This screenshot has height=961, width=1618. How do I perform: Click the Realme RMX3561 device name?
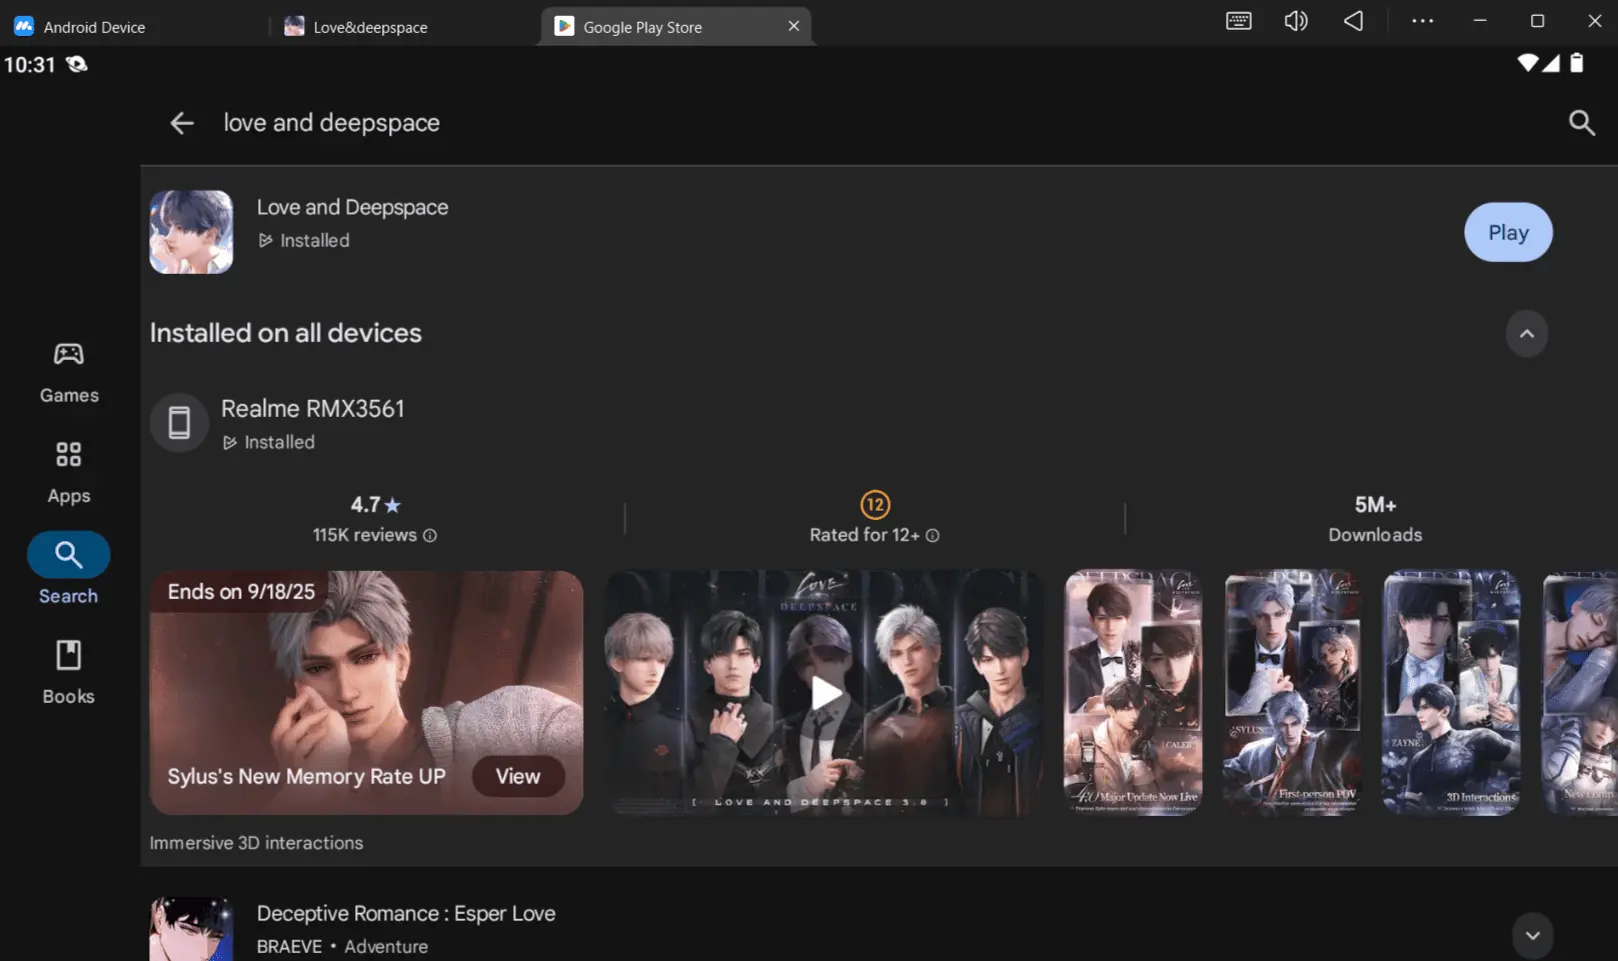(313, 409)
